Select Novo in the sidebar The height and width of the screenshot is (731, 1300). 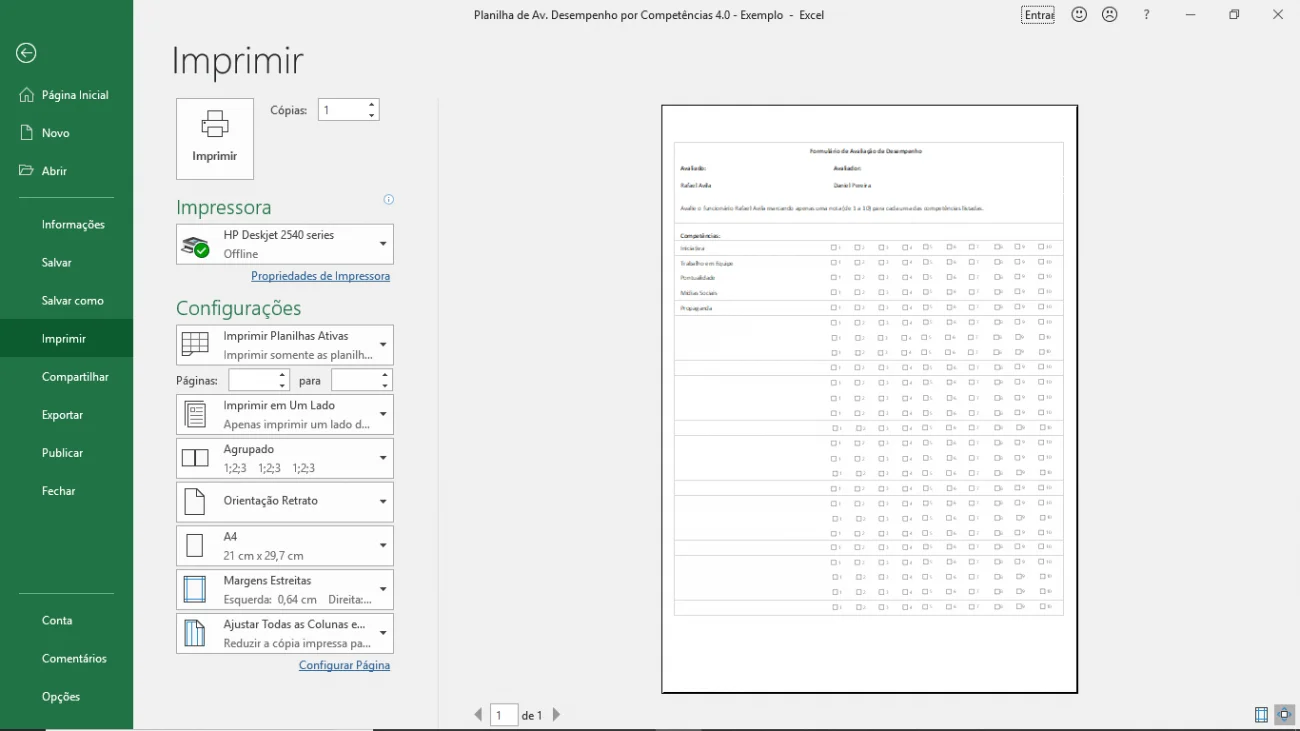pos(66,133)
